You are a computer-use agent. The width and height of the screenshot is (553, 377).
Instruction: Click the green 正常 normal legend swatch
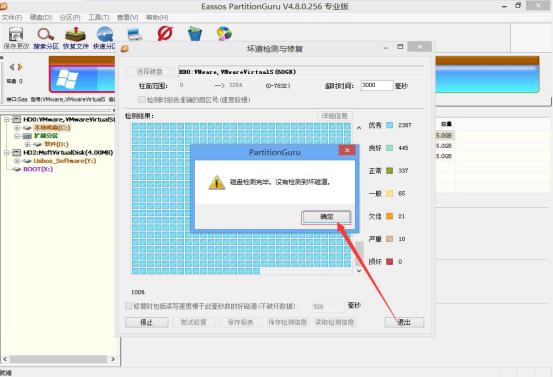[390, 171]
